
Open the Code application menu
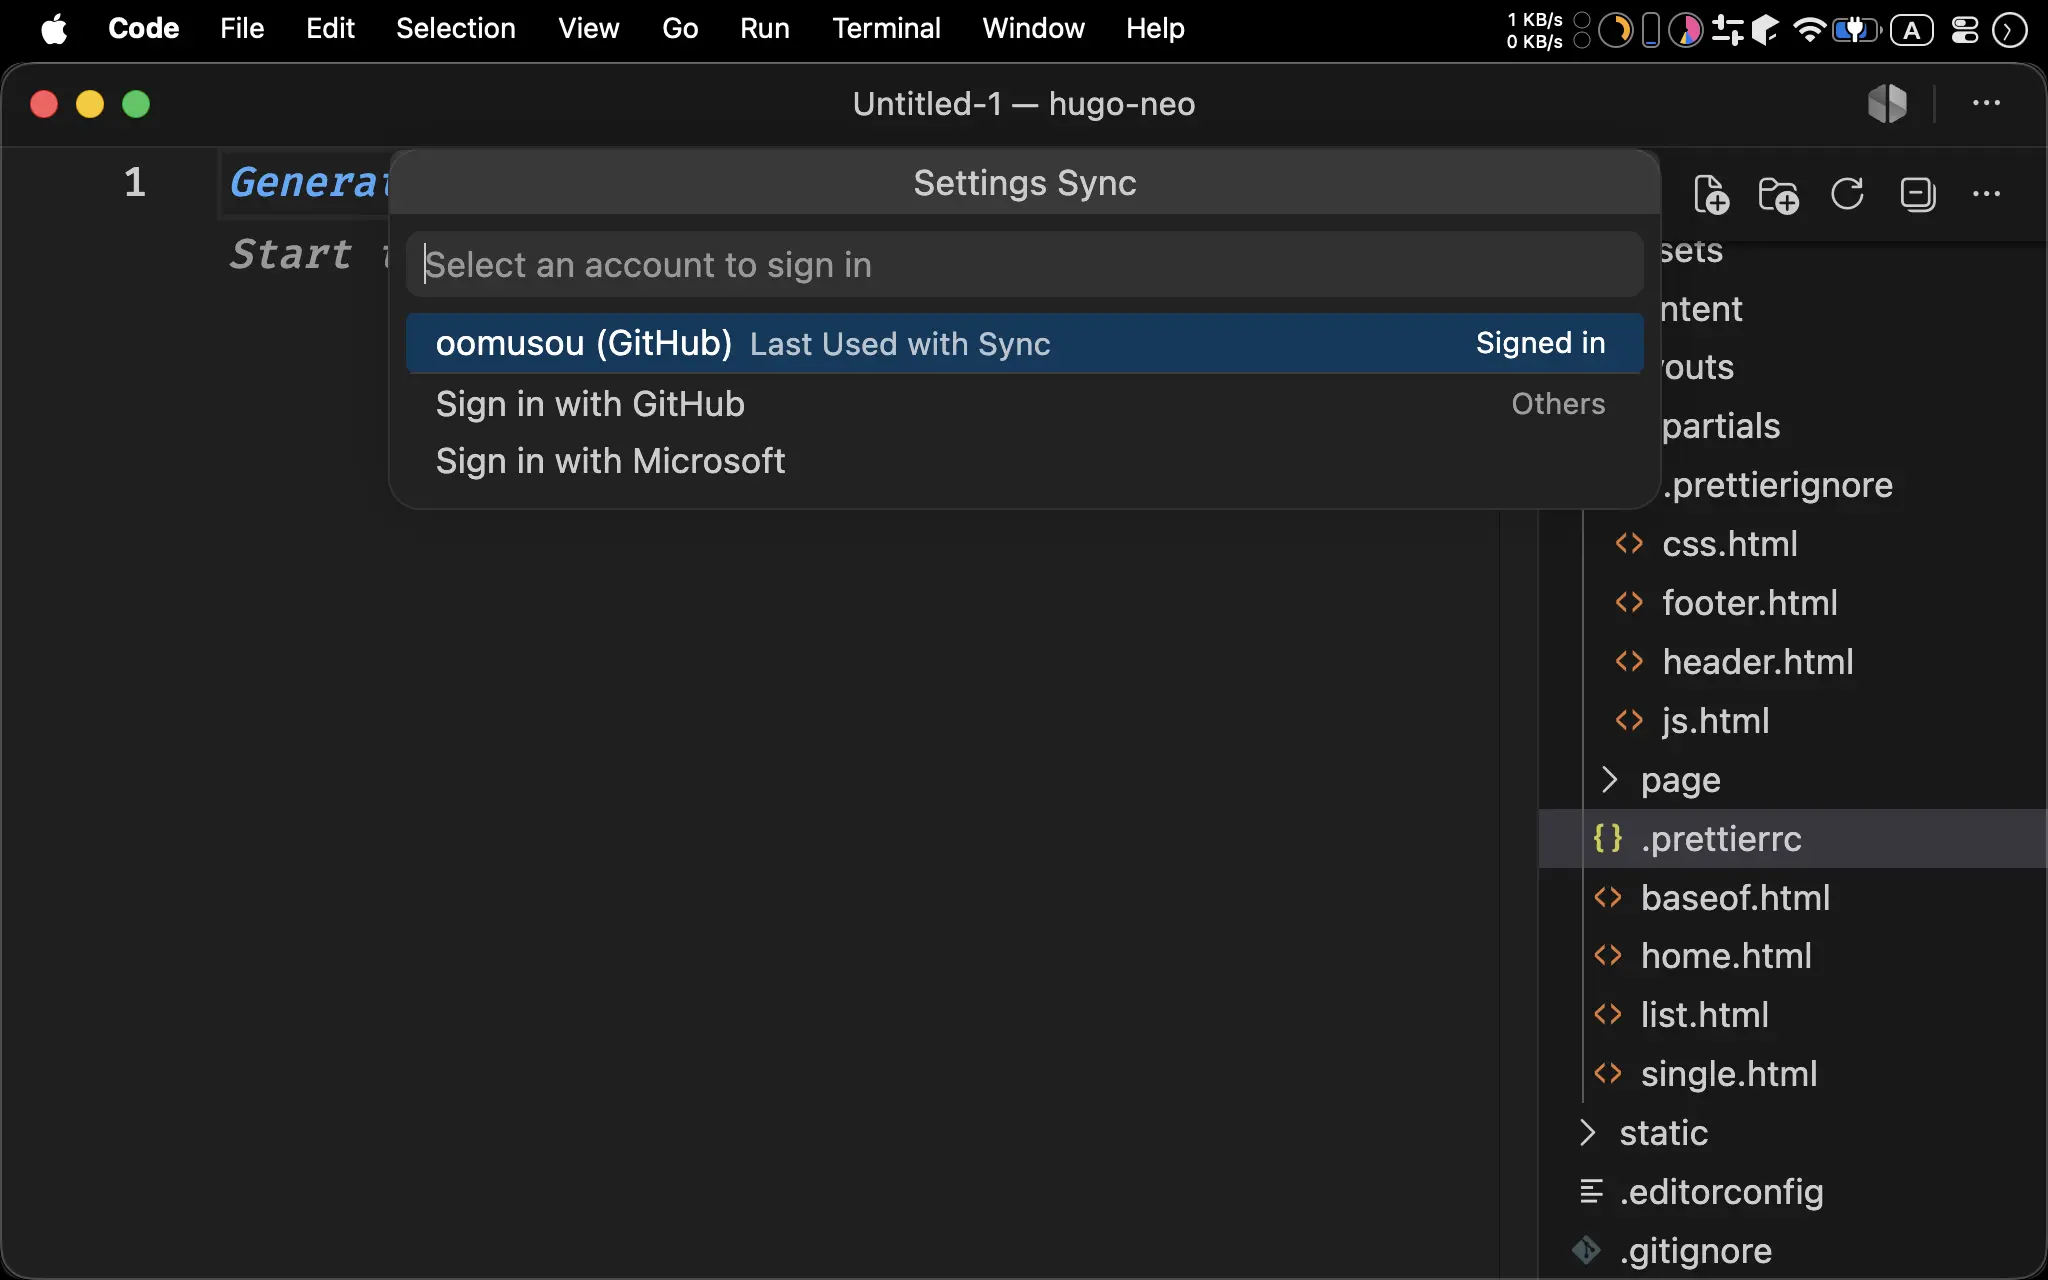coord(143,29)
